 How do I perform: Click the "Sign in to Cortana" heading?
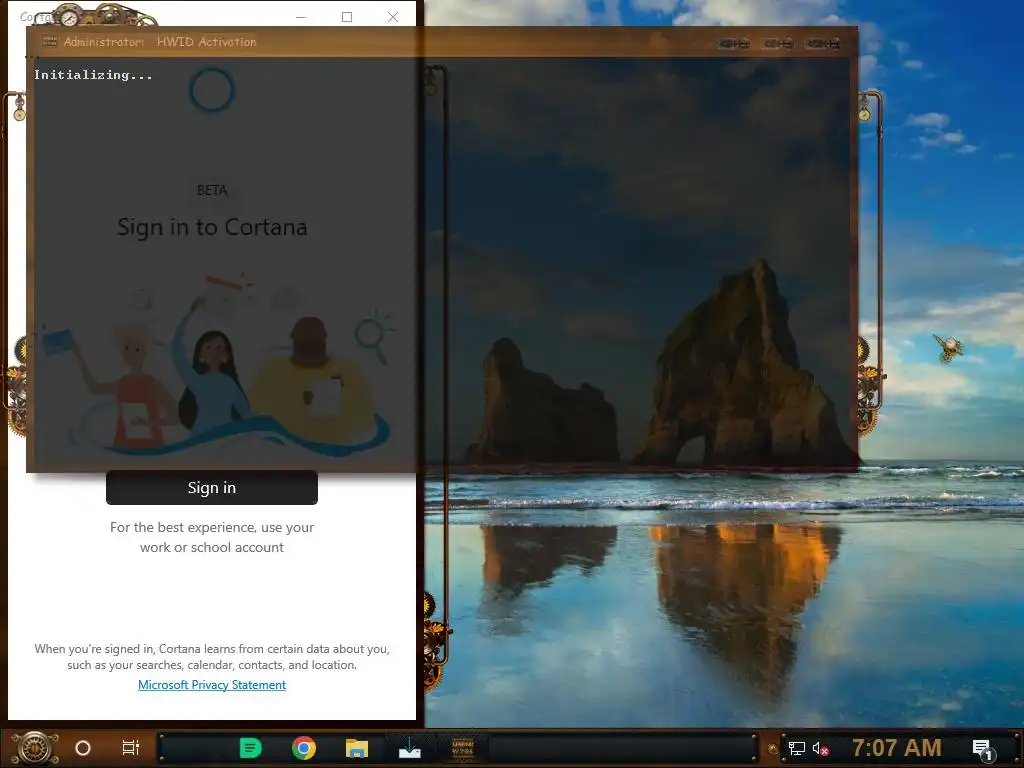tap(212, 227)
